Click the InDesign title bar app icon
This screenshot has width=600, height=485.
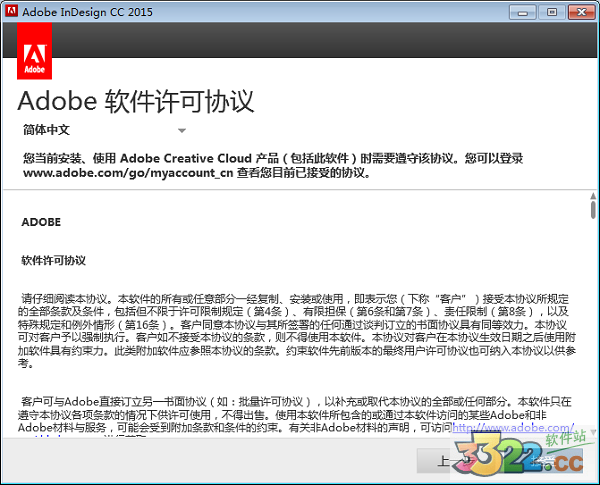click(11, 11)
